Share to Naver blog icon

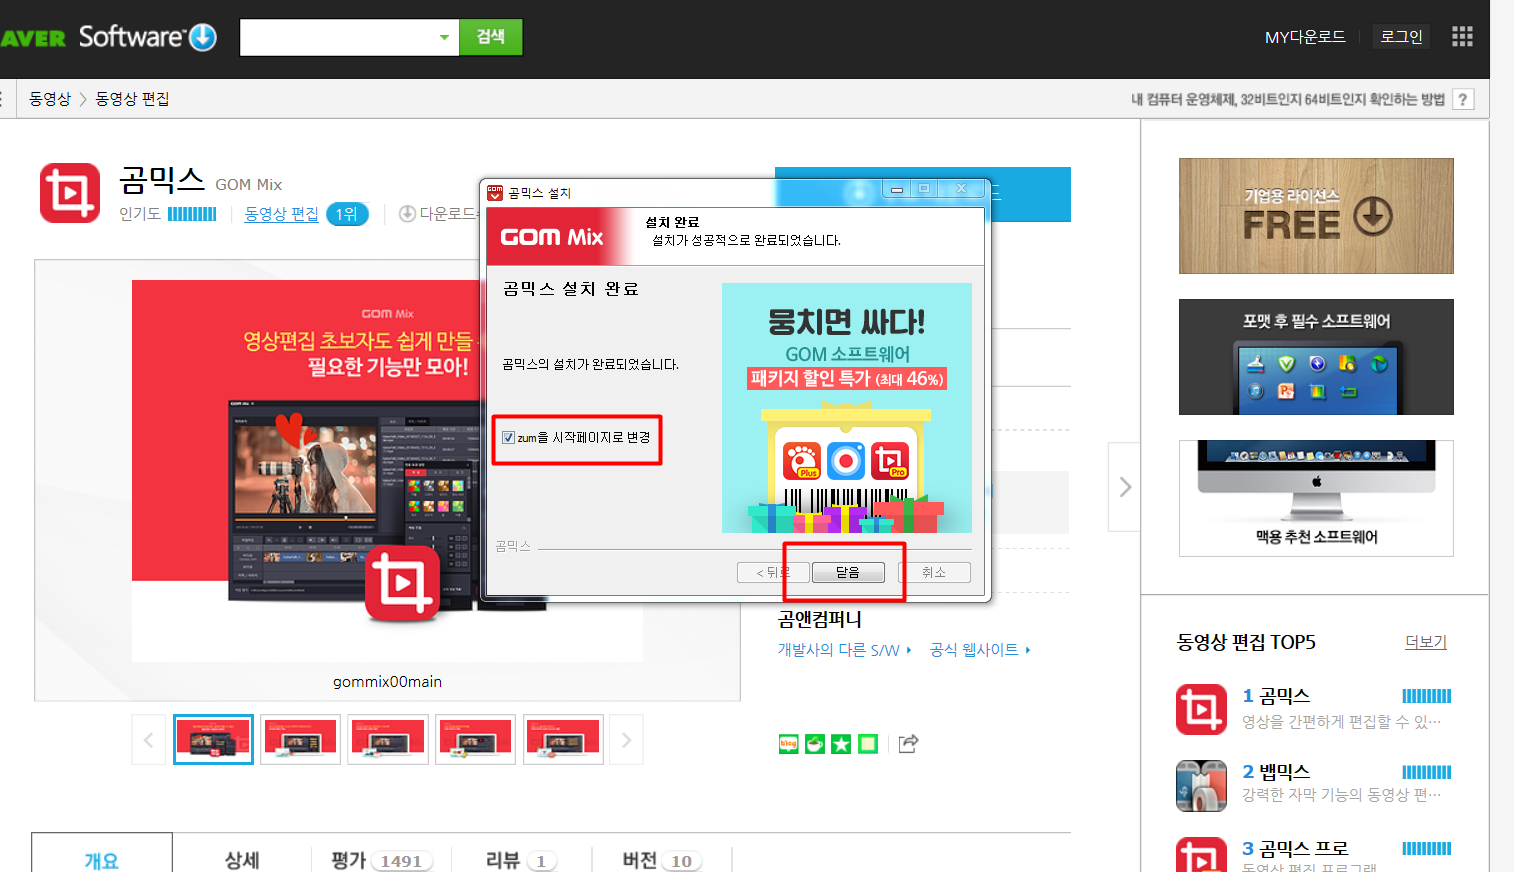tap(789, 744)
